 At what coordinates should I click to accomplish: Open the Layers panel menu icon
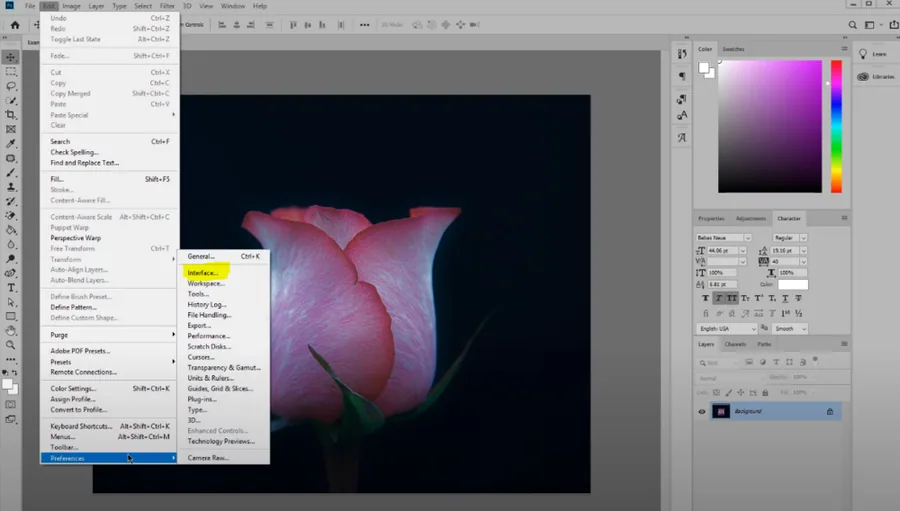point(844,344)
